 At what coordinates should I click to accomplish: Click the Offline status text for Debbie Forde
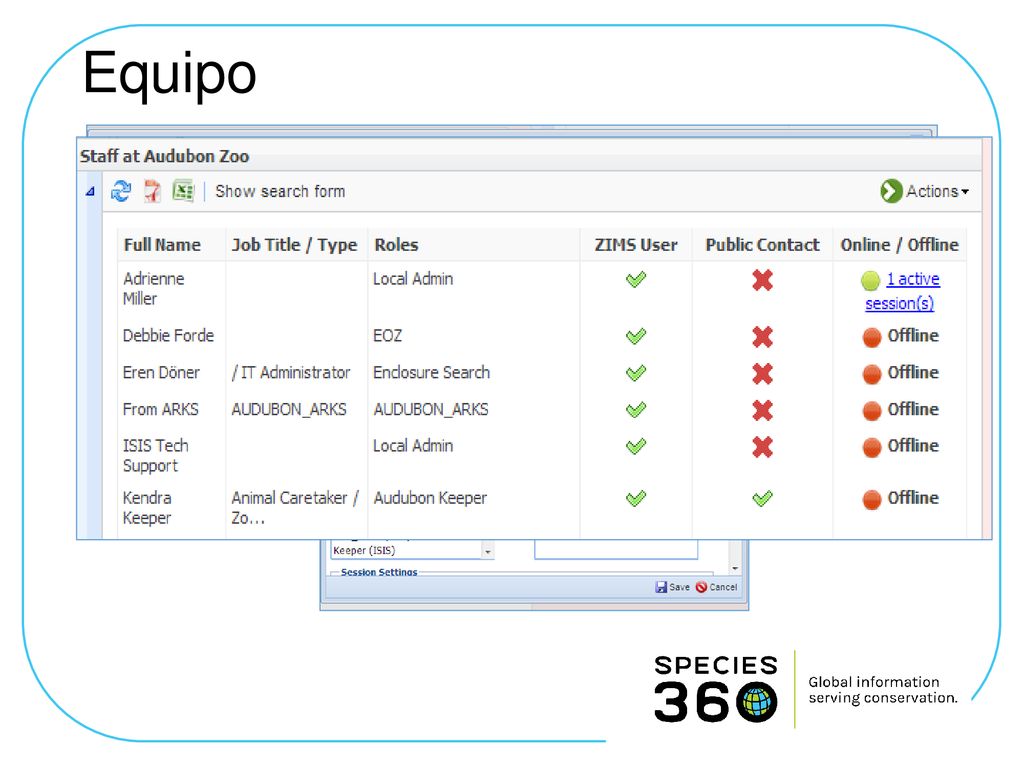(x=913, y=336)
